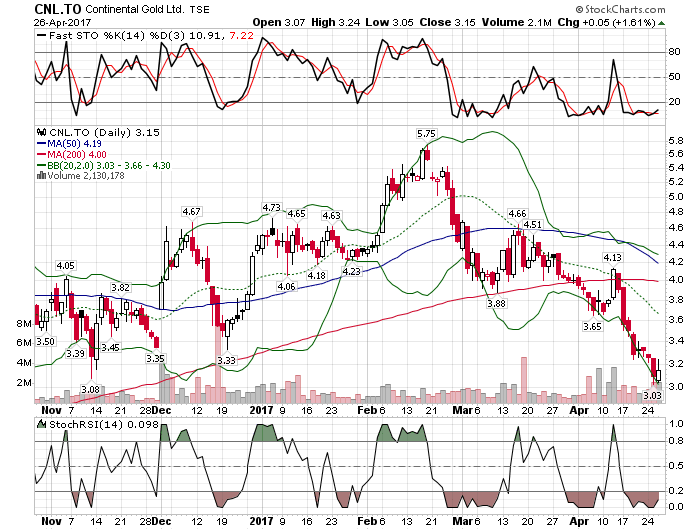This screenshot has height=530, width=700.
Task: Click the StochRSI(14) 0.098 legend
Action: click(104, 424)
